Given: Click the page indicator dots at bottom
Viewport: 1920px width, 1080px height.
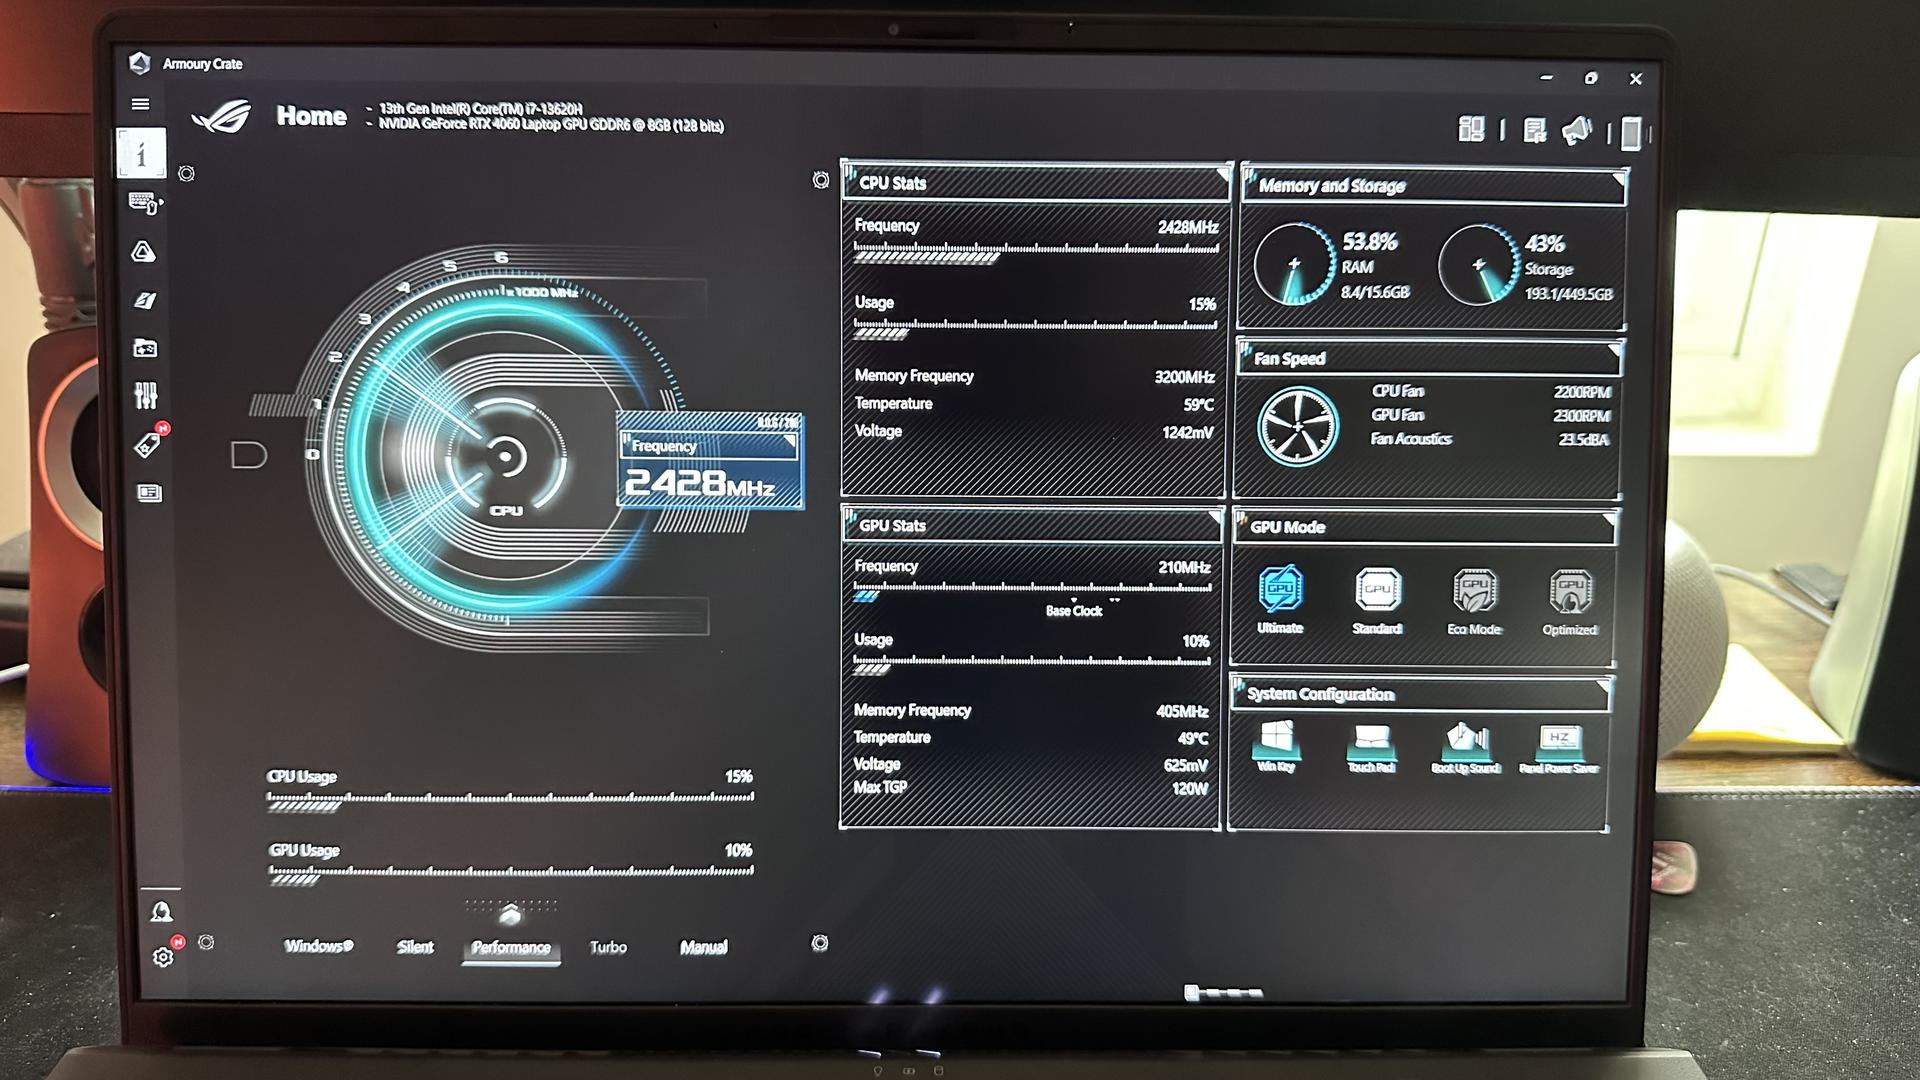Looking at the screenshot, I should tap(1224, 993).
